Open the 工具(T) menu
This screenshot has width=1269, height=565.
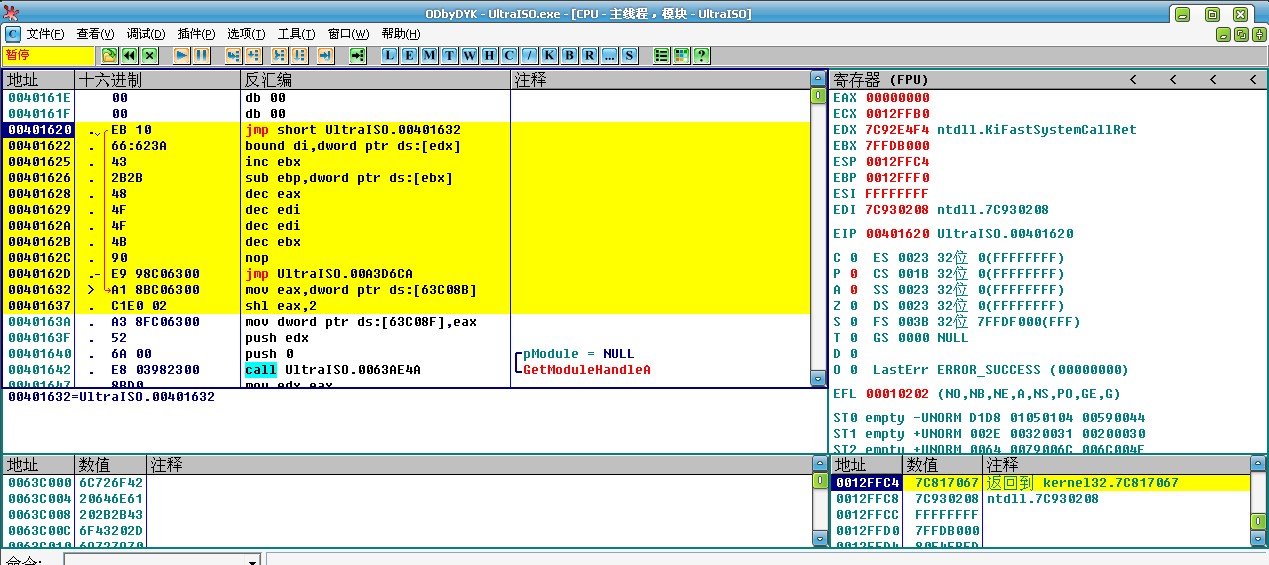click(x=296, y=34)
